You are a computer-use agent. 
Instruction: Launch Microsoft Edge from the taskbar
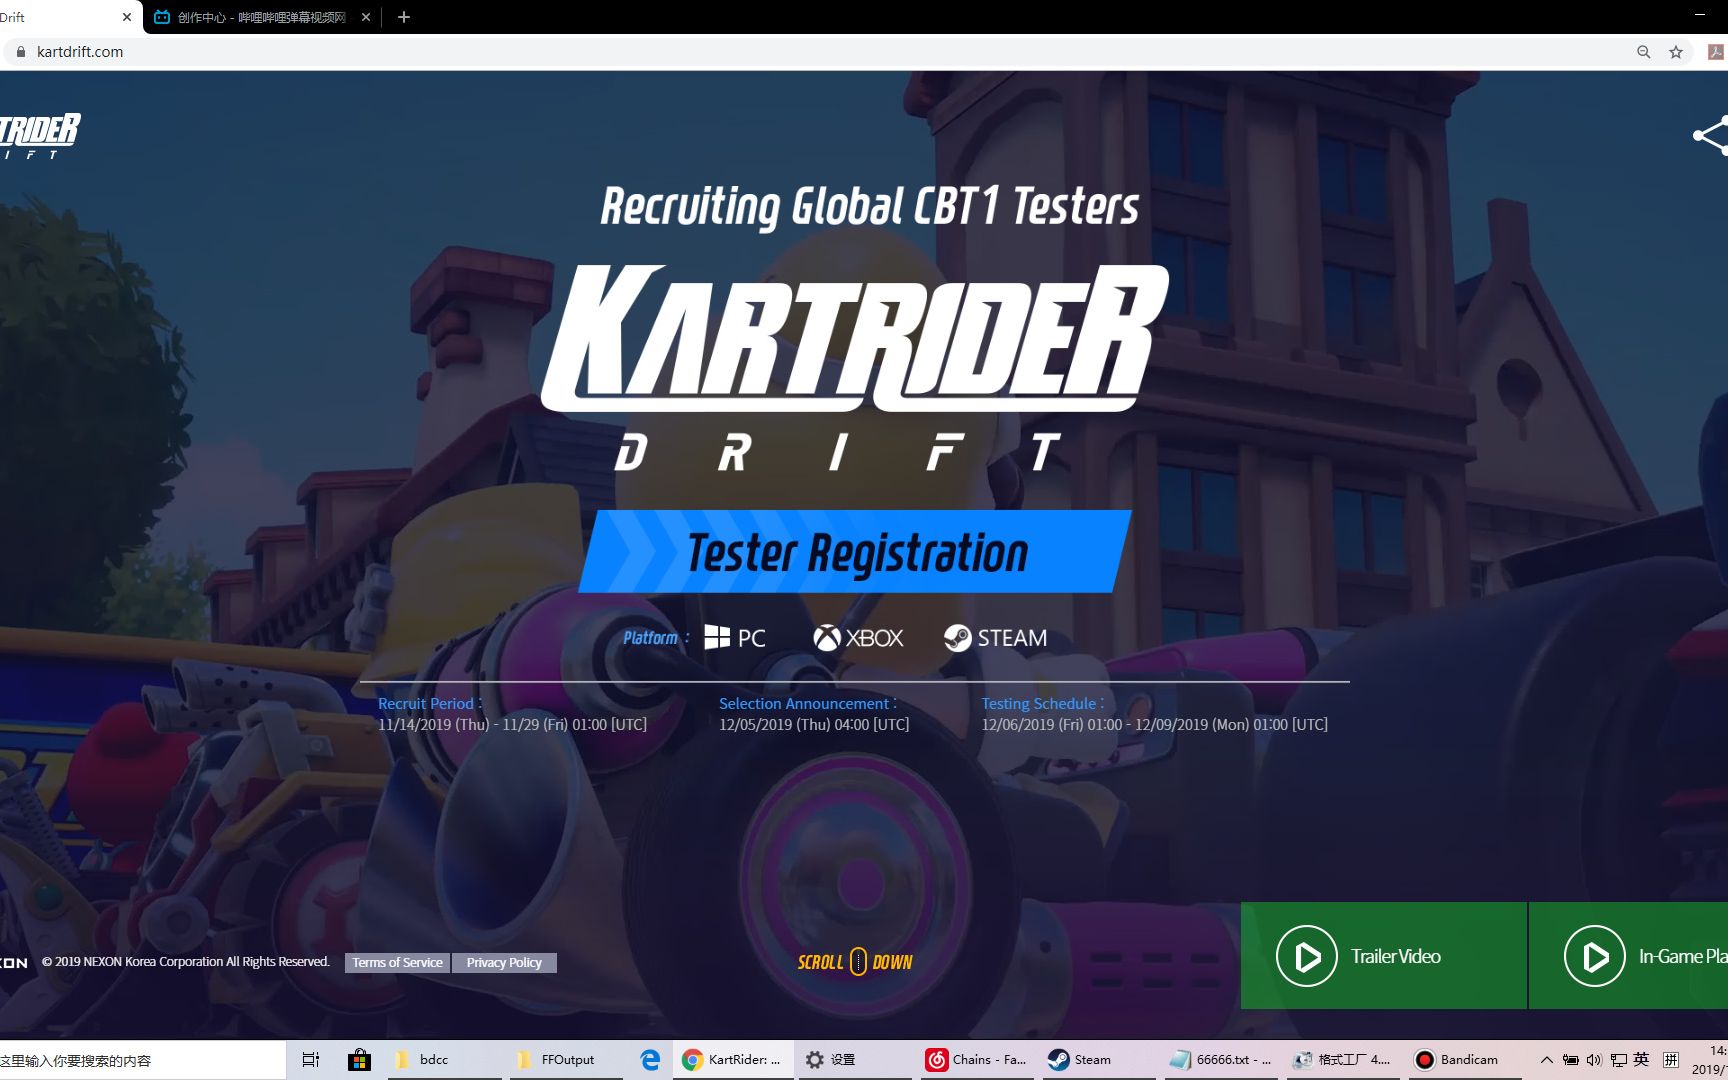(650, 1060)
